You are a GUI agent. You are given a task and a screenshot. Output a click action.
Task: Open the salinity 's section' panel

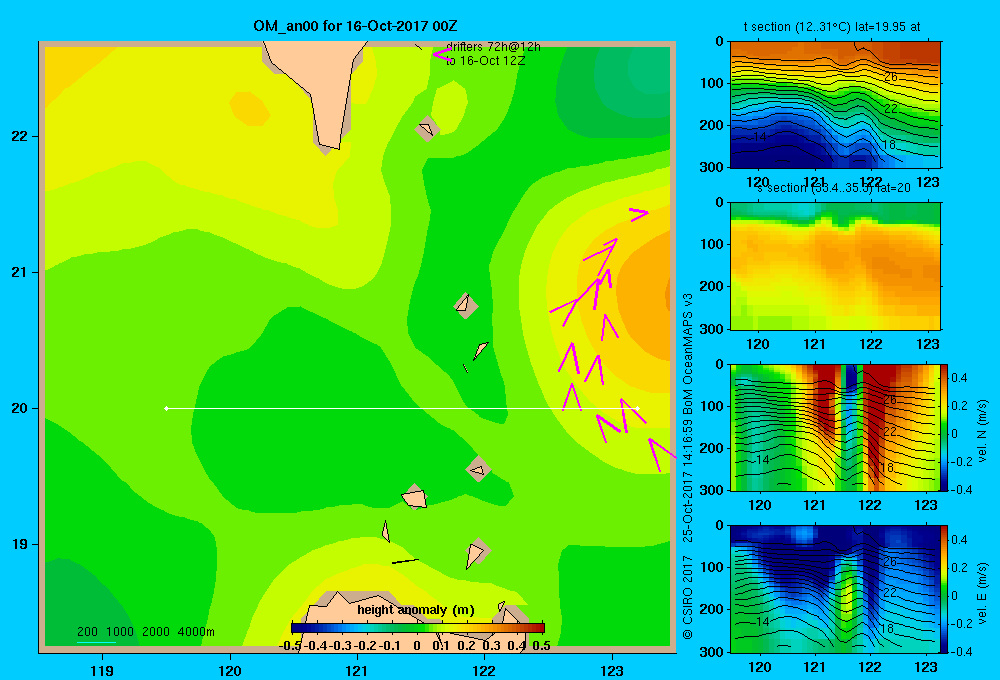click(835, 266)
